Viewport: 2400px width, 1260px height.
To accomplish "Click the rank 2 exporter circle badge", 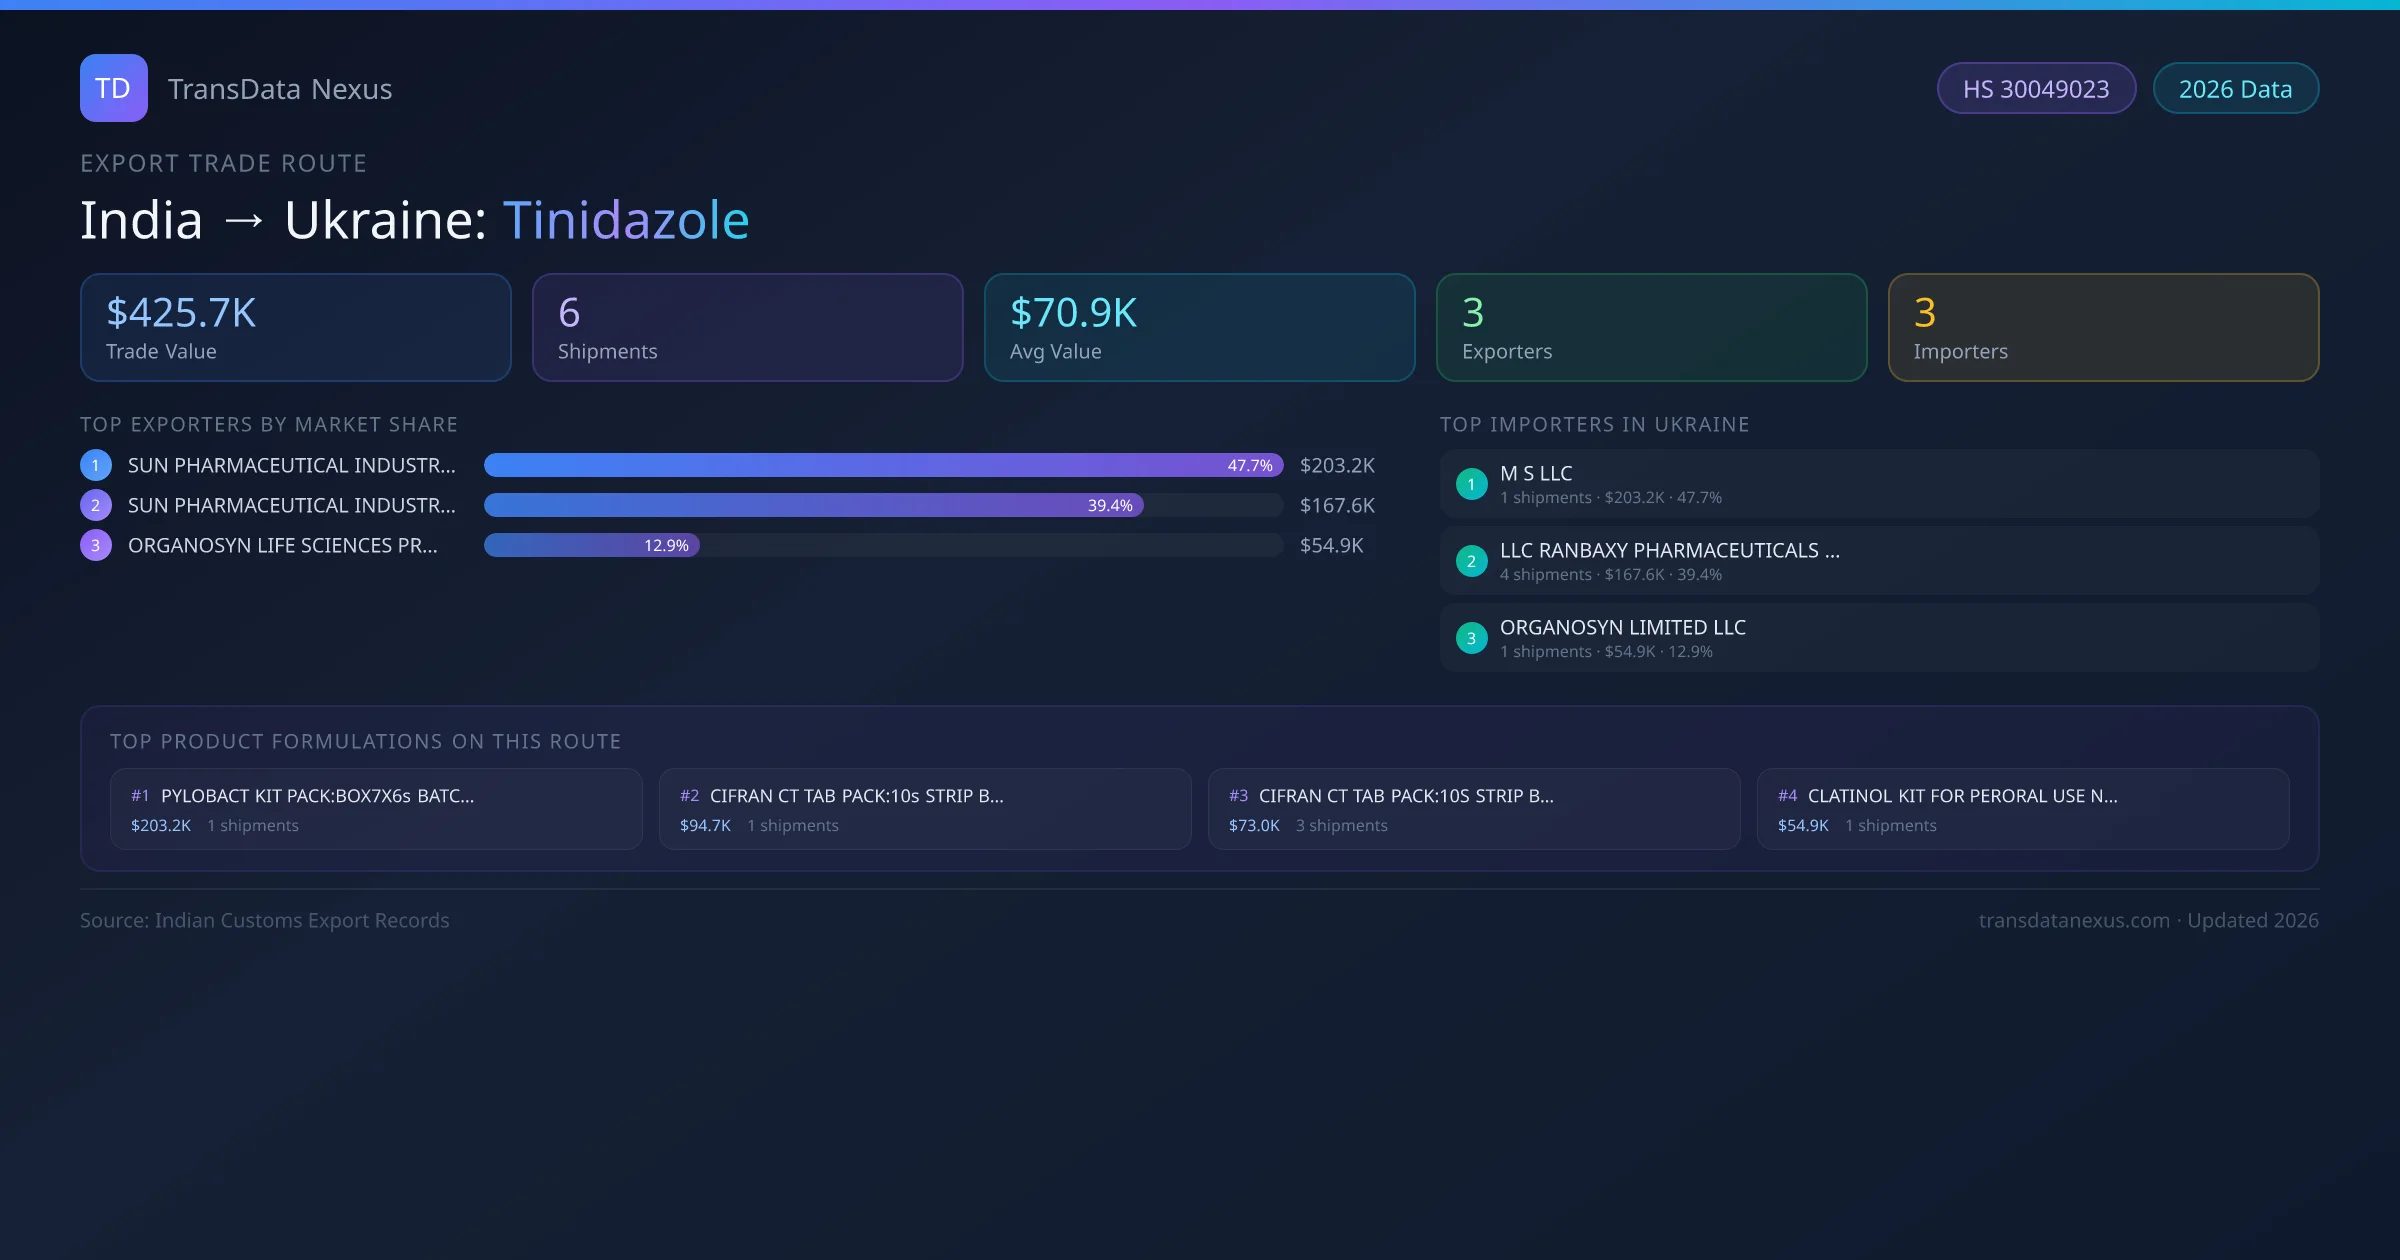I will pos(96,505).
